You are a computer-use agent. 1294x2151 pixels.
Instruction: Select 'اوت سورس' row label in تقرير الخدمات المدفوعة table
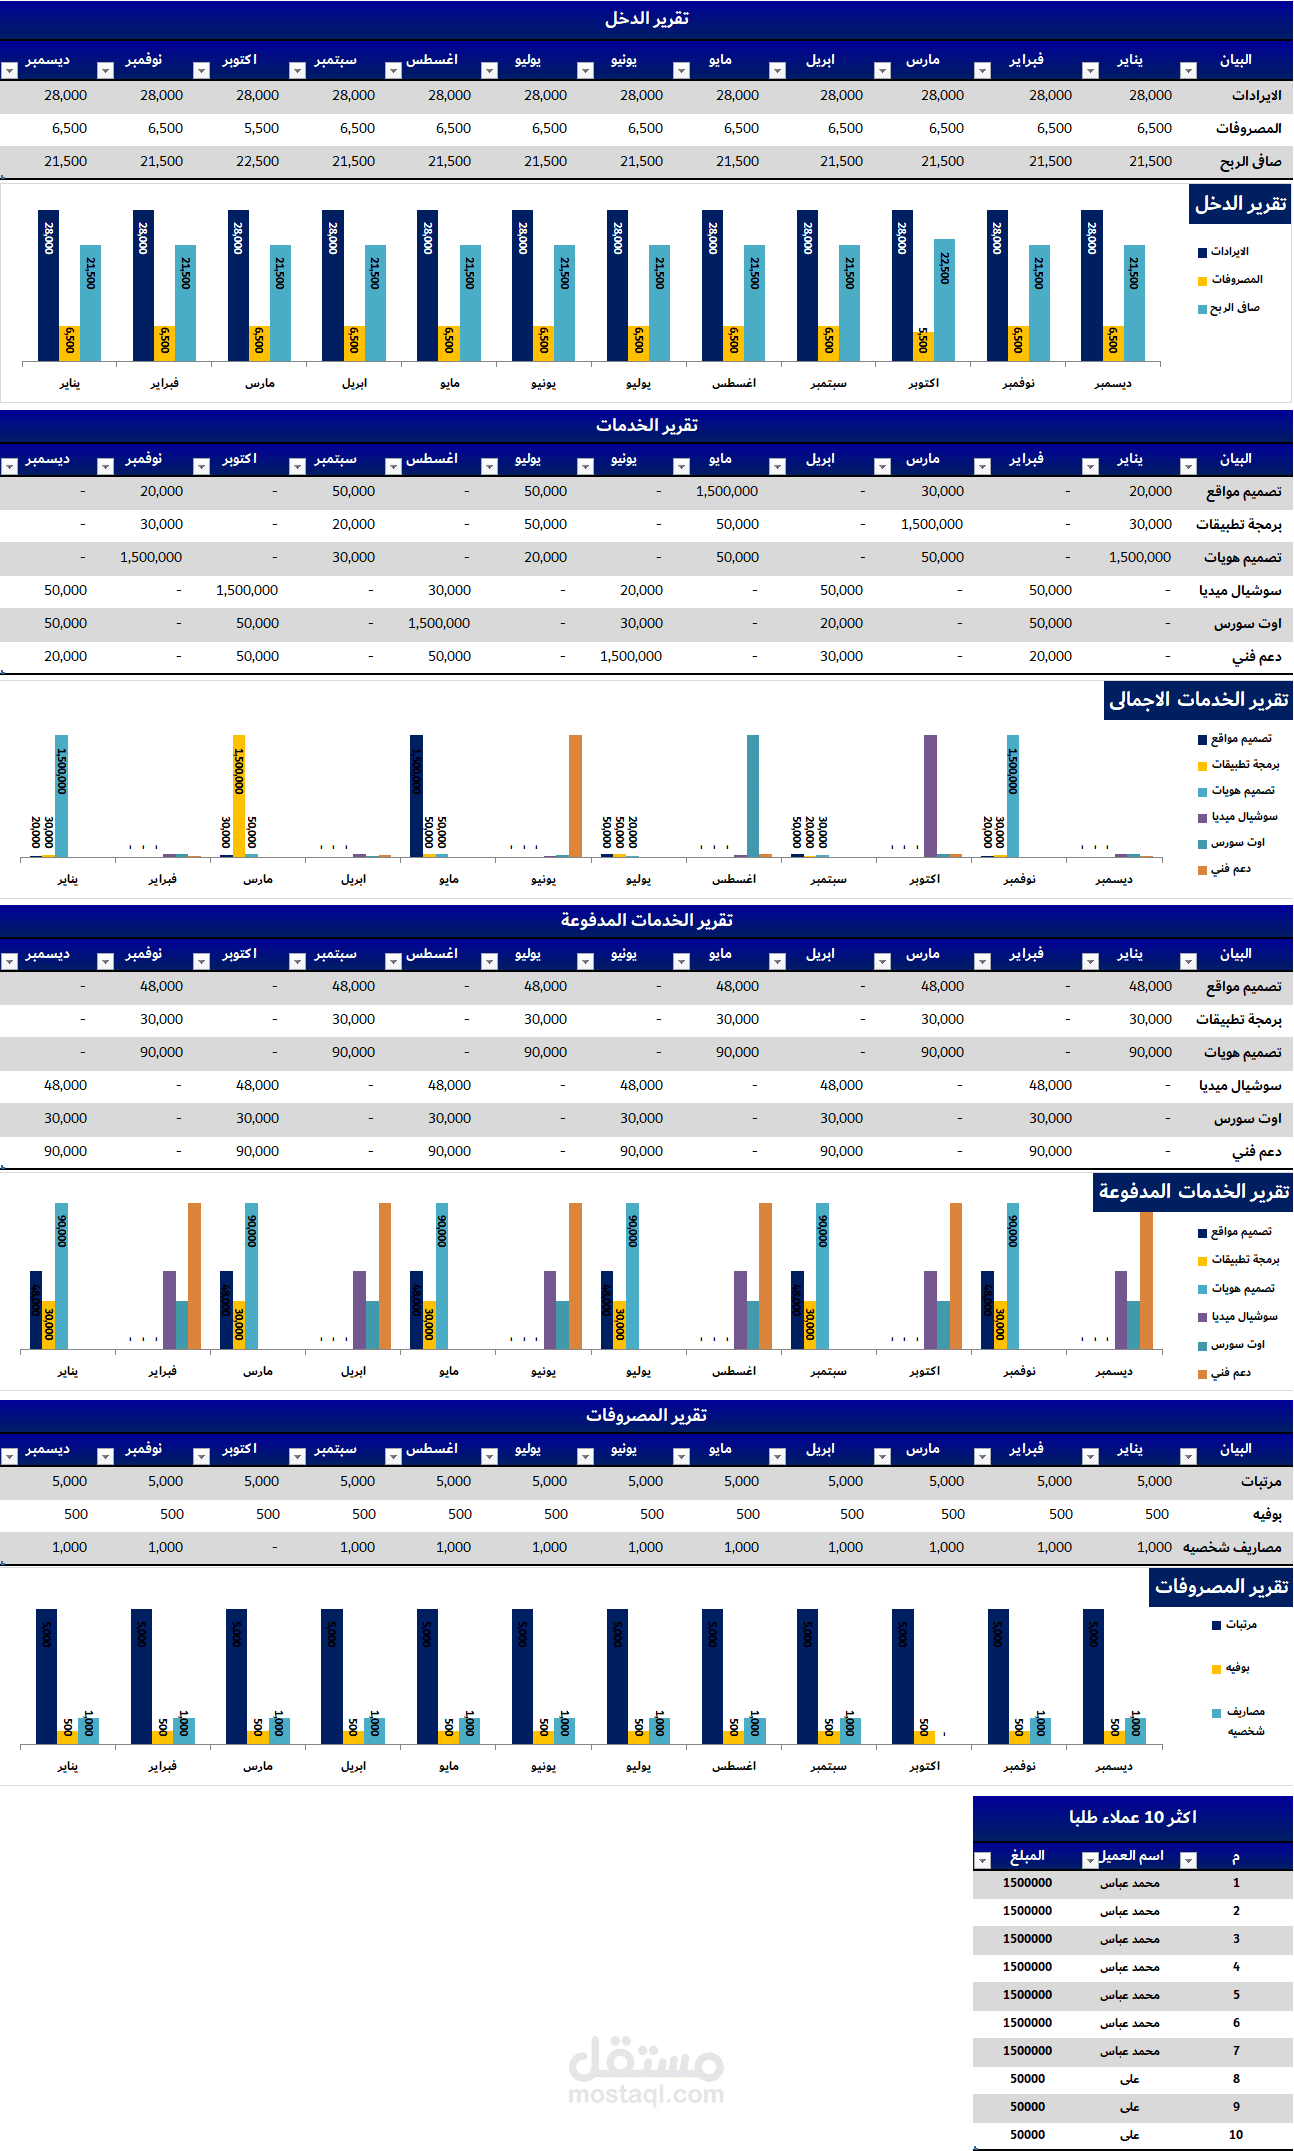pyautogui.click(x=1248, y=1119)
